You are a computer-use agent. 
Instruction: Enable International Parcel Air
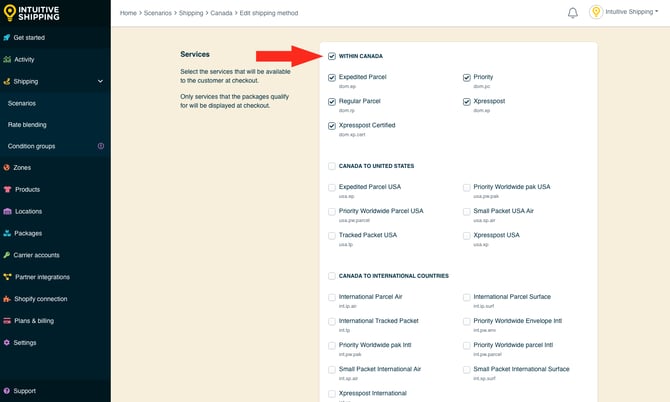tap(332, 297)
